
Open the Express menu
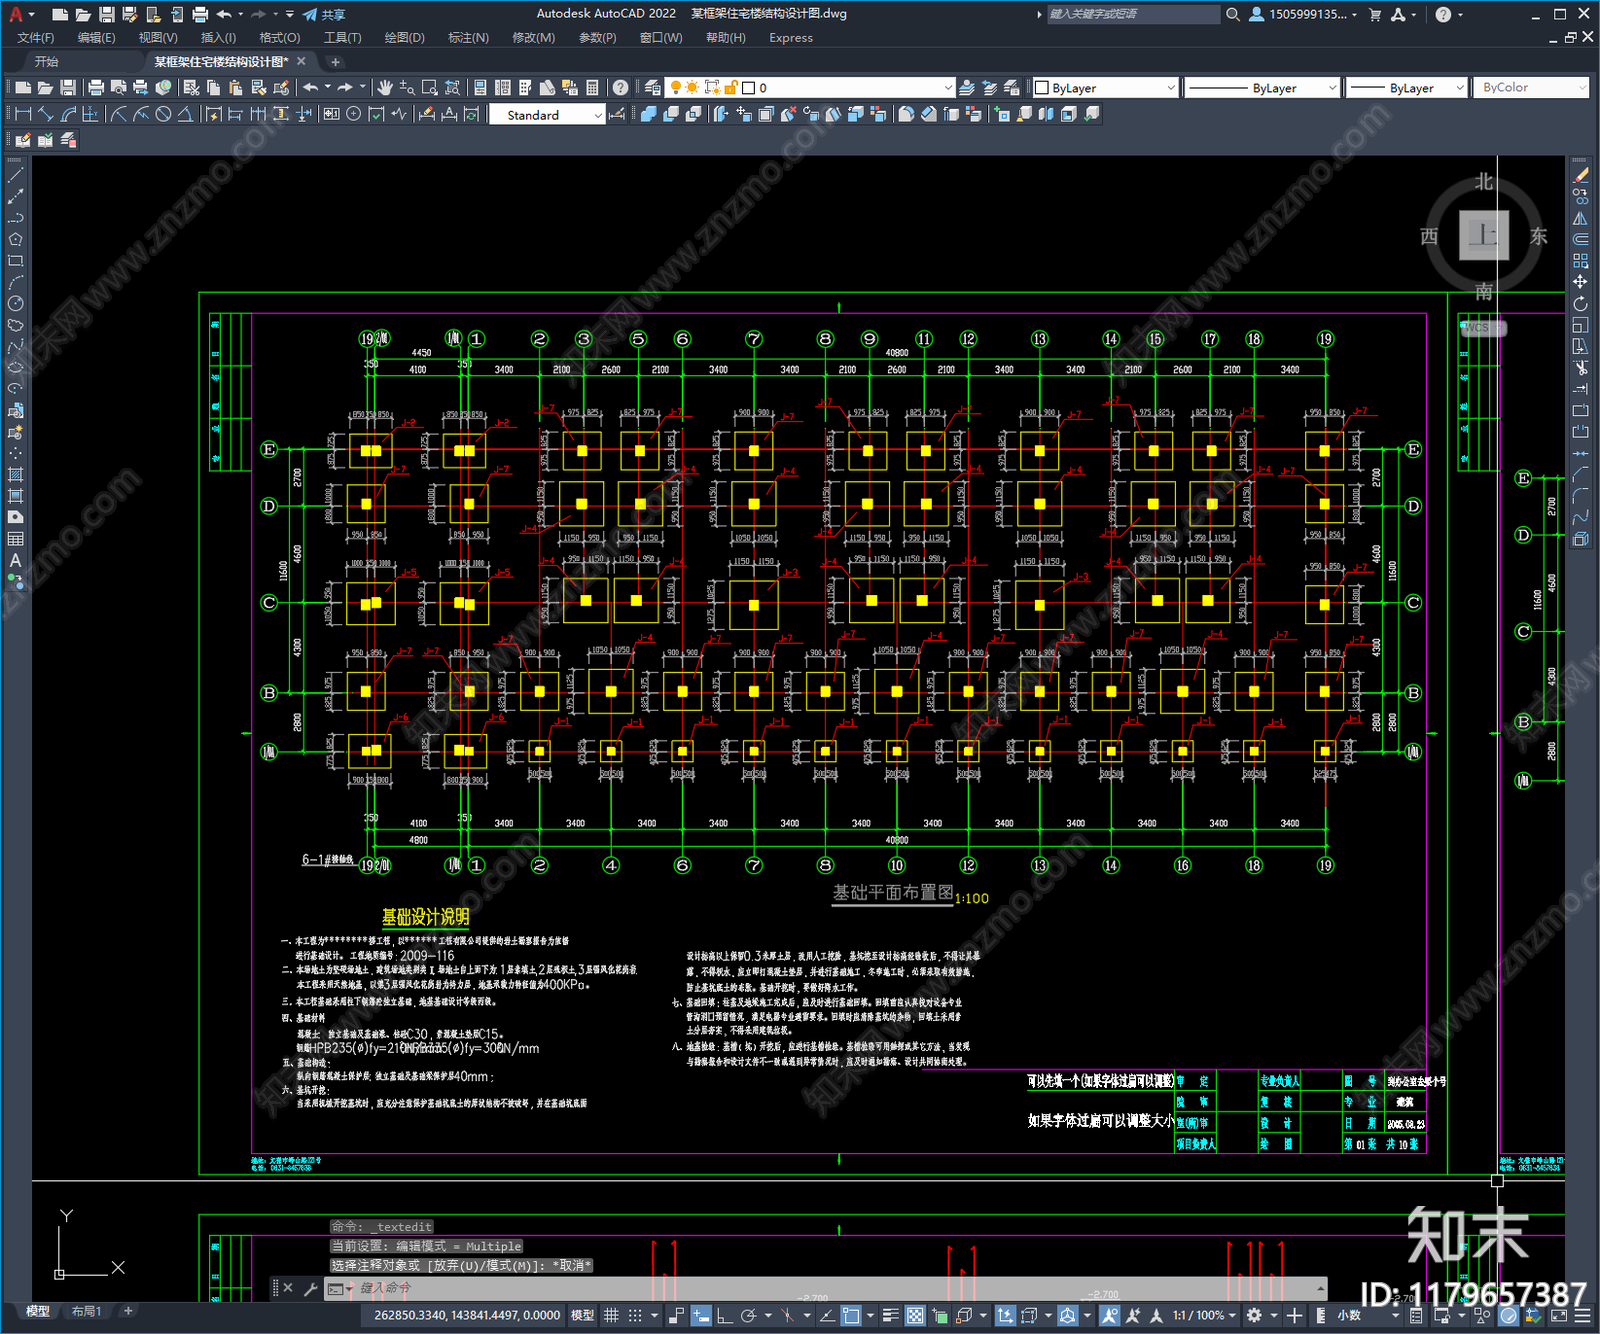791,38
